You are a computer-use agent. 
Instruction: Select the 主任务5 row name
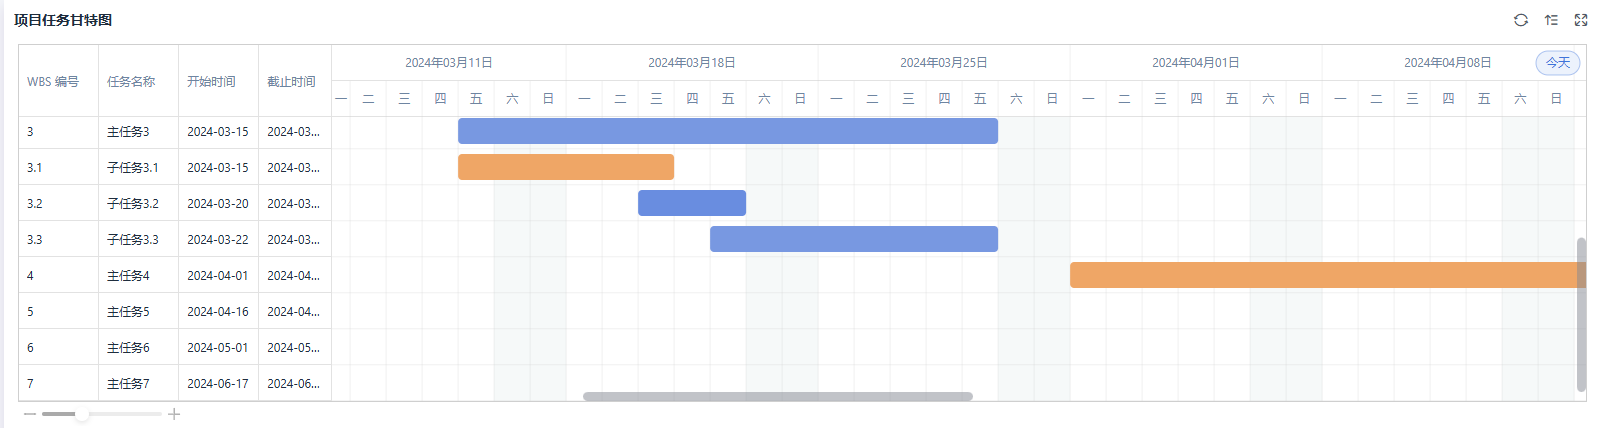pos(128,312)
